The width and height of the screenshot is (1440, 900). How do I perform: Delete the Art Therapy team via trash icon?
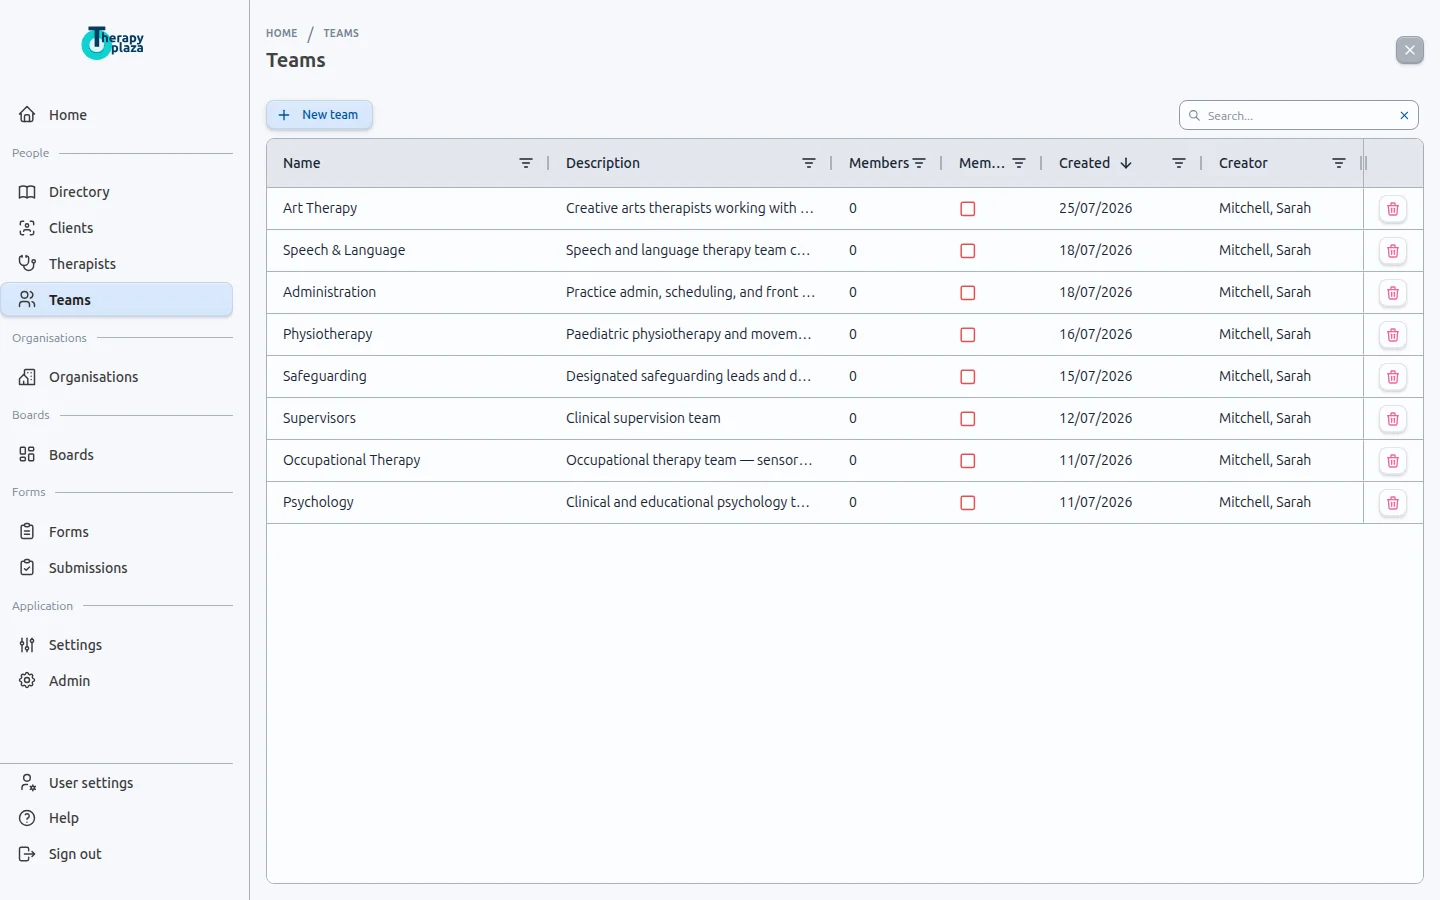click(1392, 209)
